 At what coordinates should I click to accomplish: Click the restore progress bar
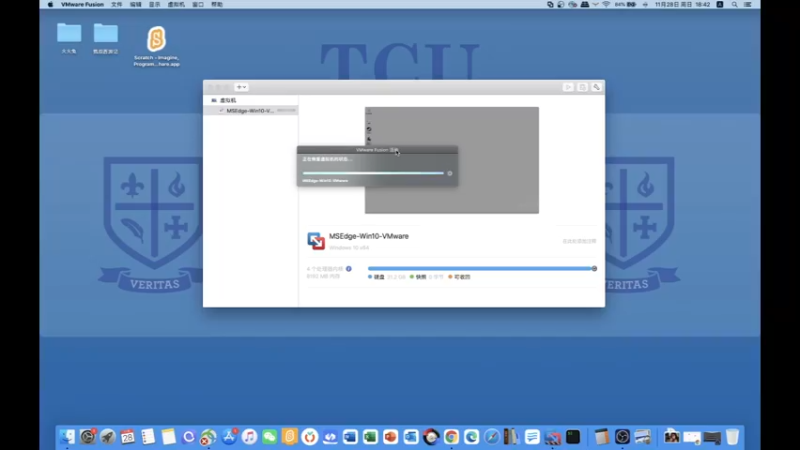point(373,173)
